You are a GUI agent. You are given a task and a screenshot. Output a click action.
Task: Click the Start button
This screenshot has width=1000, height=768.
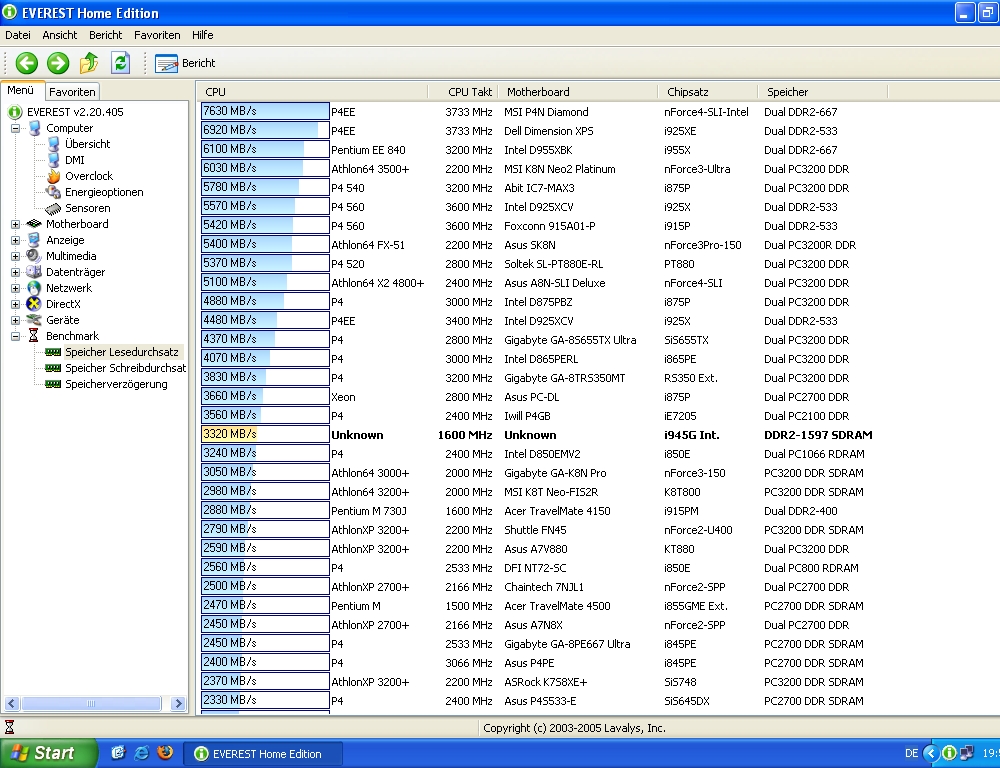pyautogui.click(x=48, y=753)
